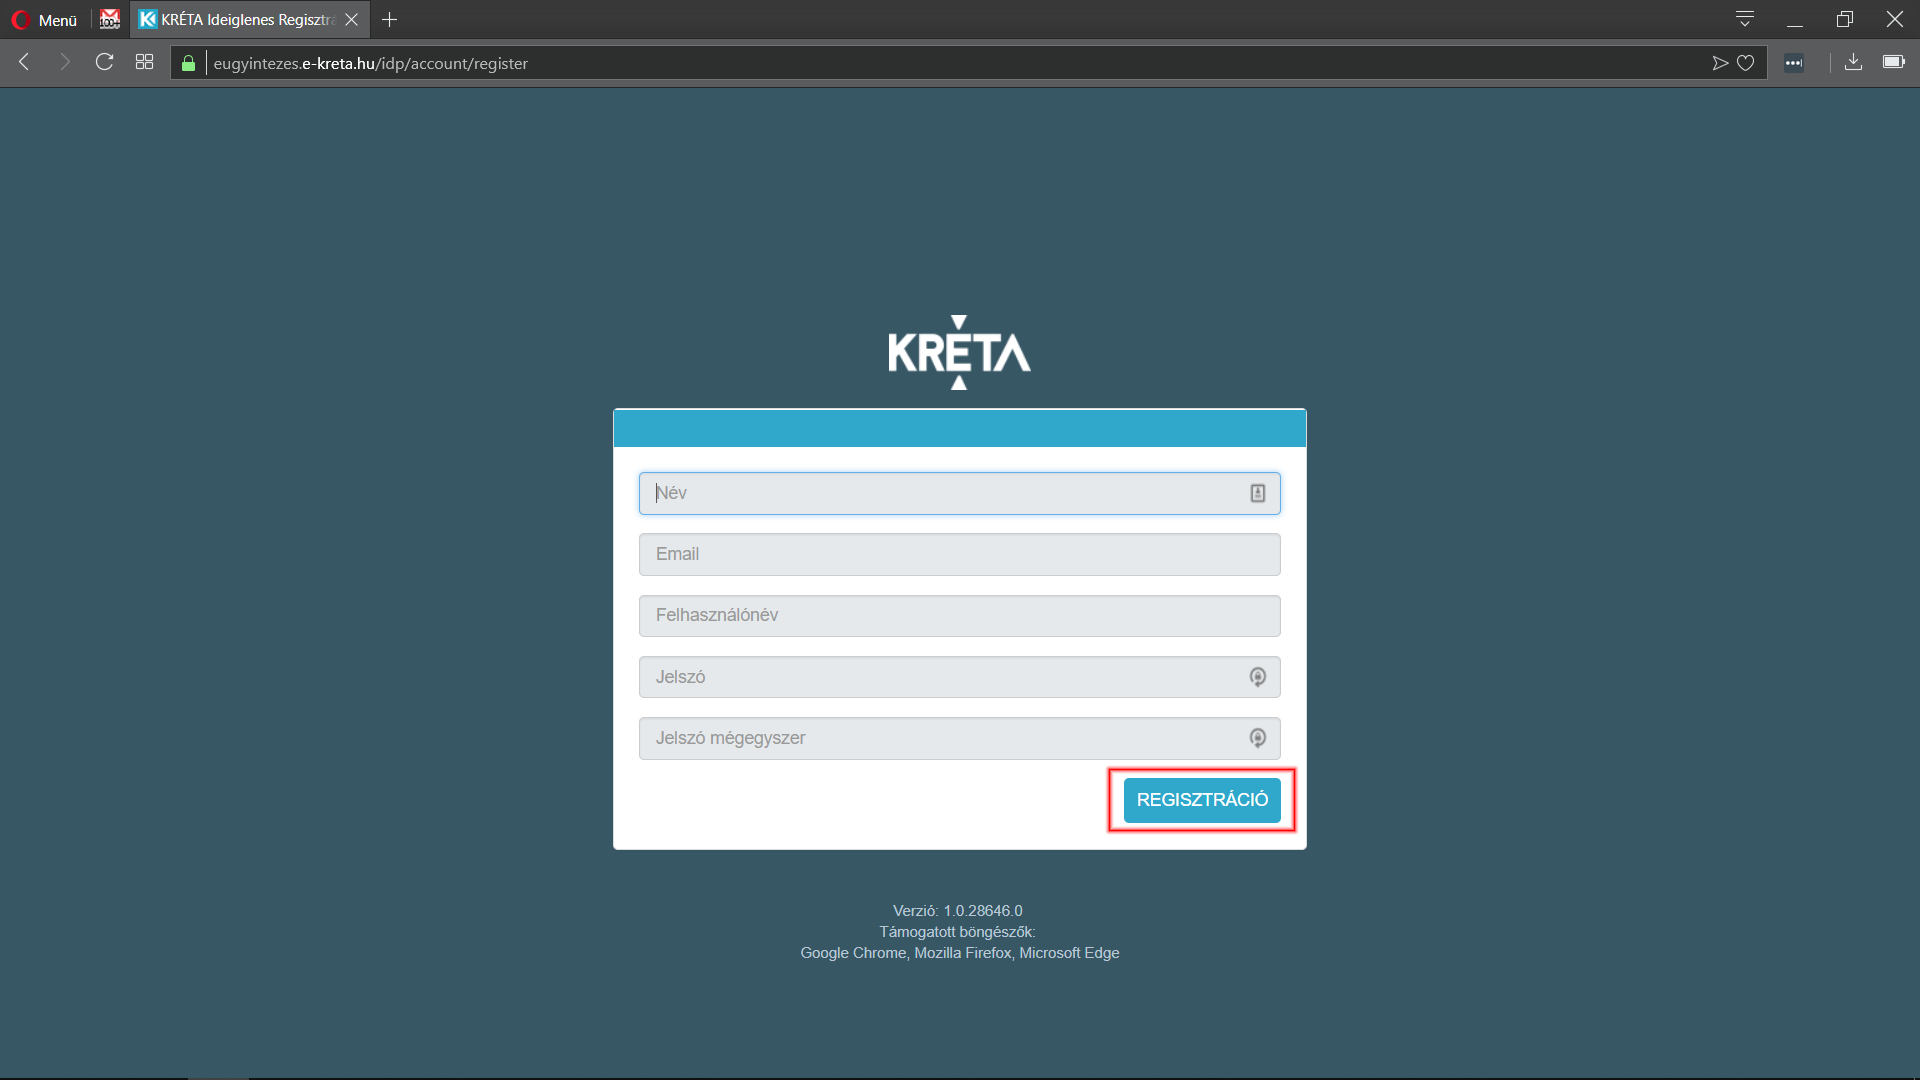Click the Jelszó password field
This screenshot has width=1920, height=1080.
pos(960,677)
